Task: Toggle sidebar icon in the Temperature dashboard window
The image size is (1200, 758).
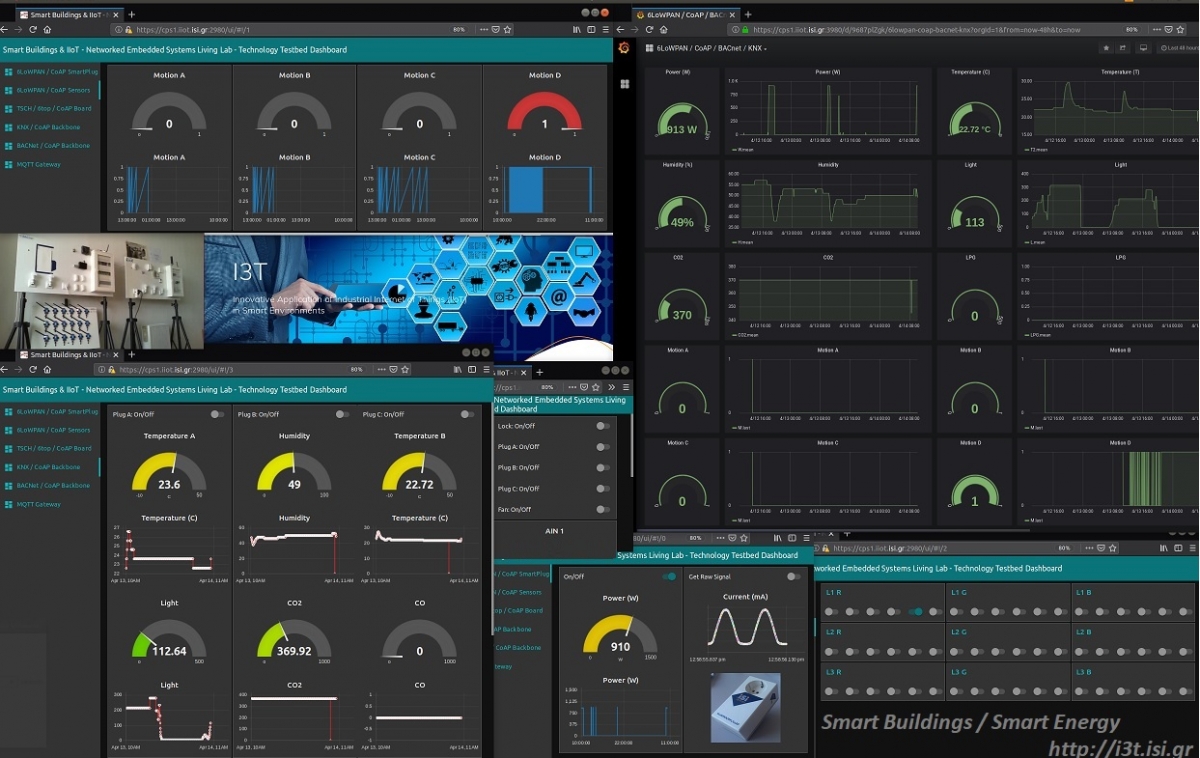Action: coord(472,369)
